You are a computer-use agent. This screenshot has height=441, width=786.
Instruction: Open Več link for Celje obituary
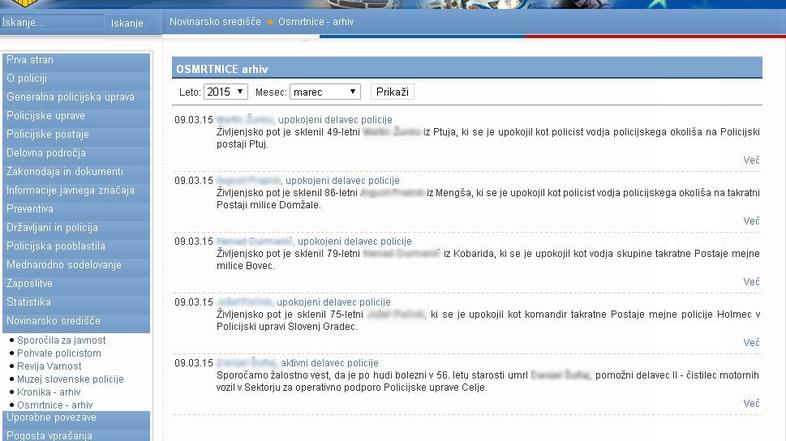point(751,404)
